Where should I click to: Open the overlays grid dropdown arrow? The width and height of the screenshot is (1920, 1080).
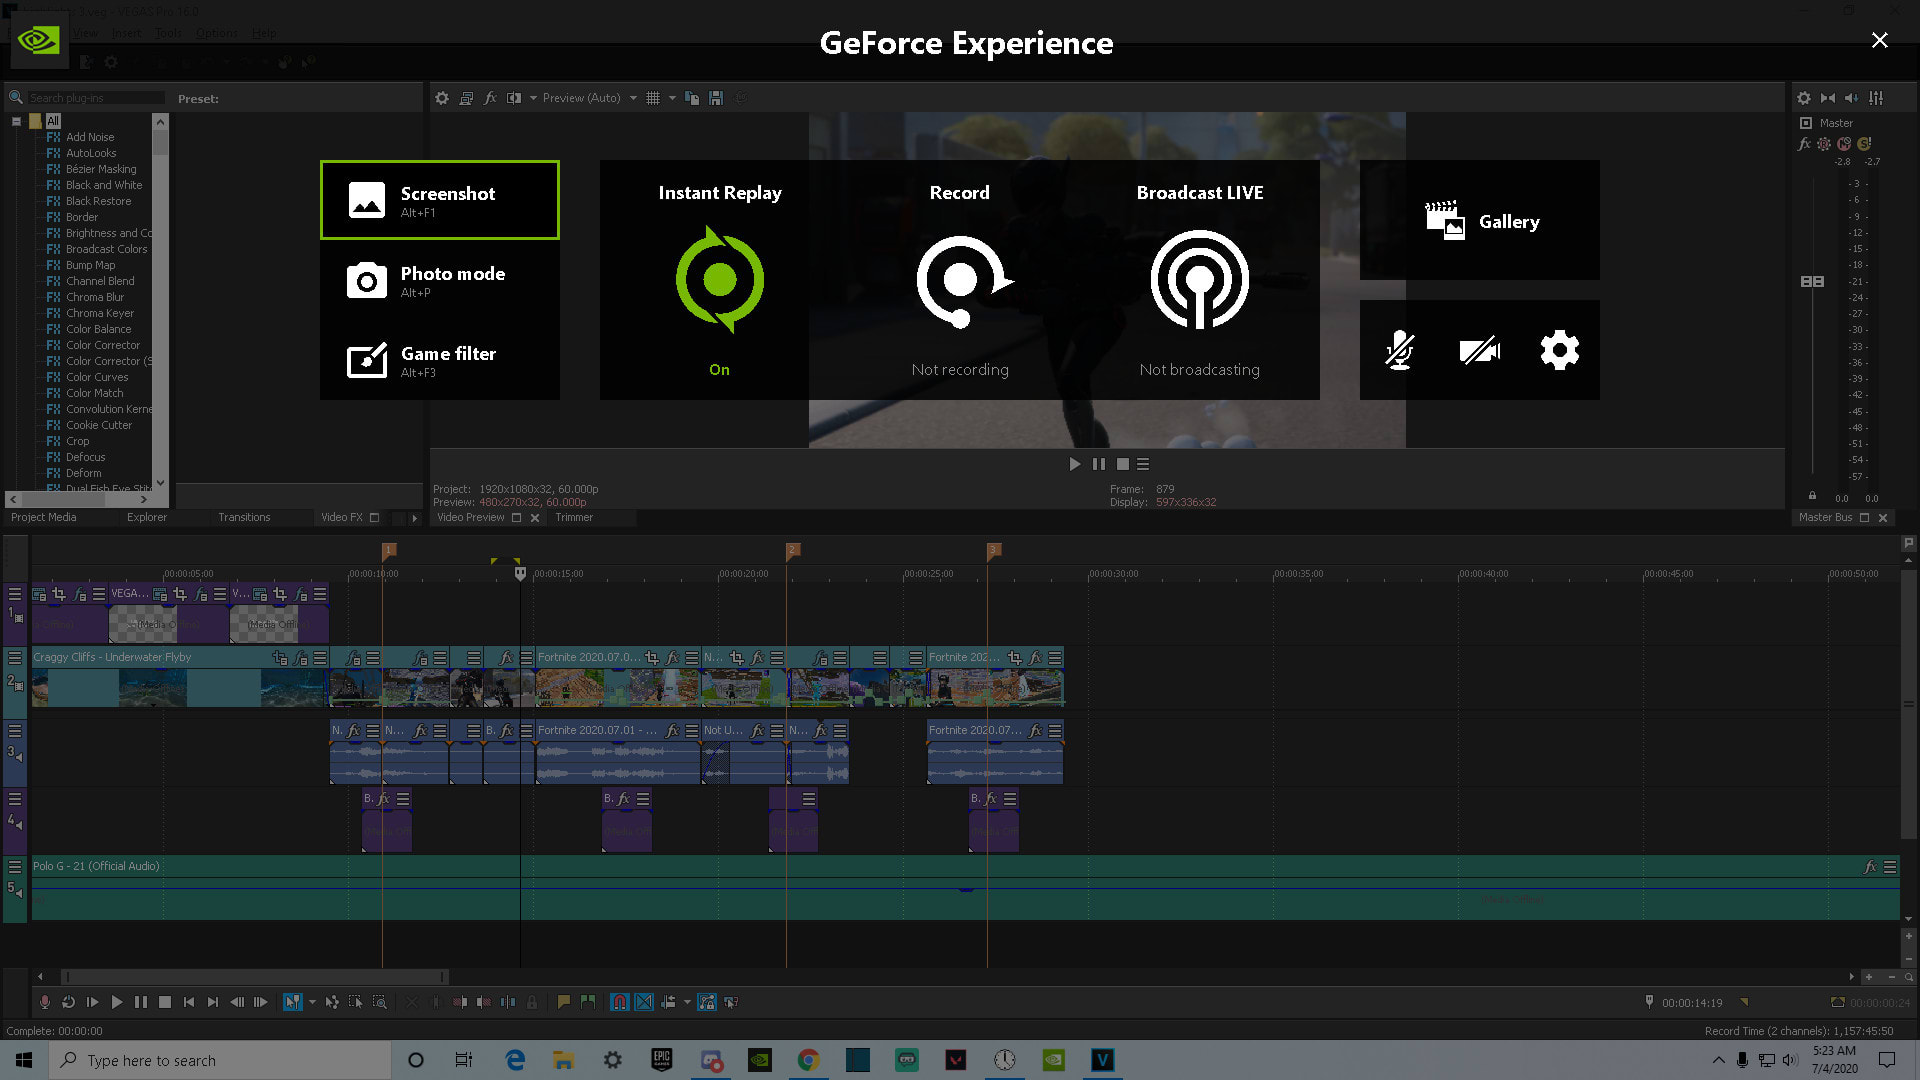point(672,98)
